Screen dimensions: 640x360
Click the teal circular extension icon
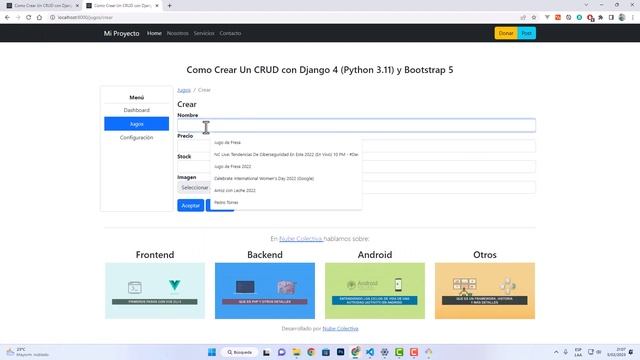tap(579, 18)
